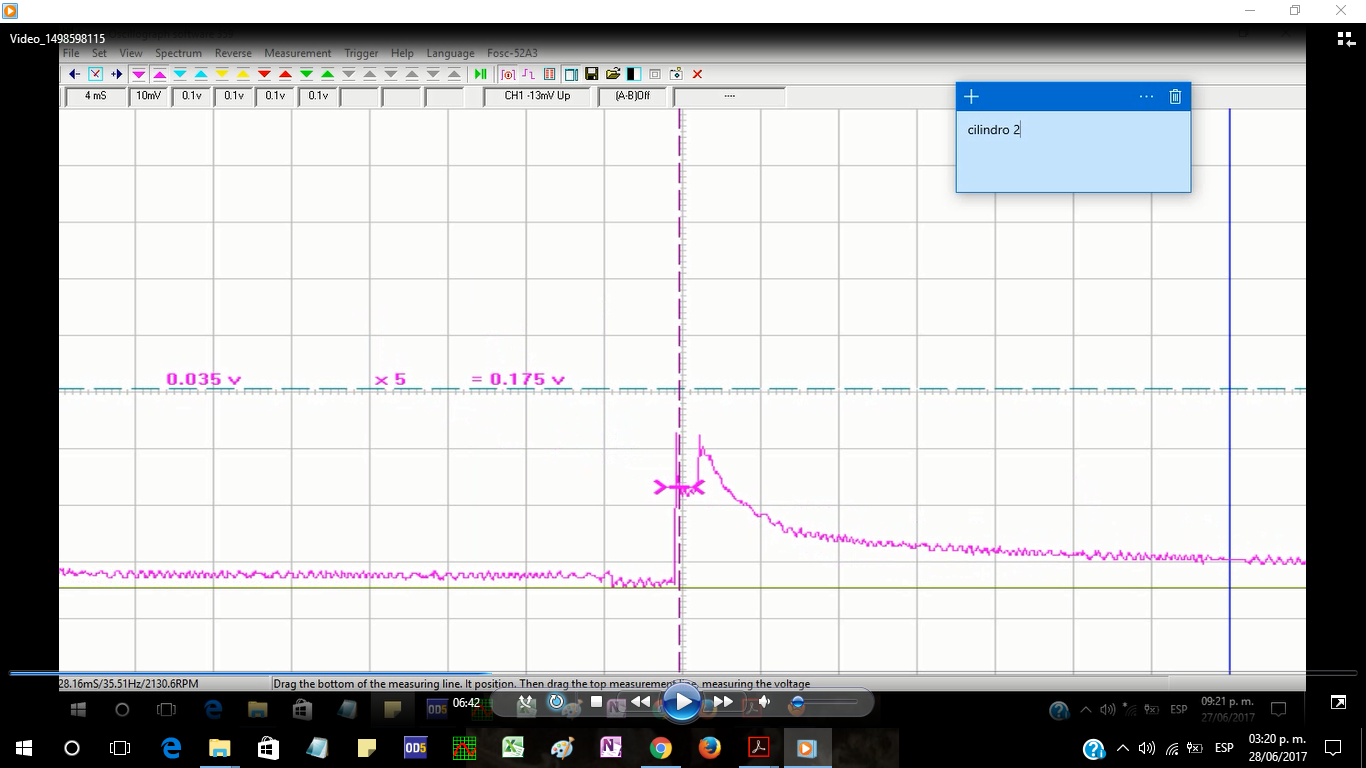Open the sticky note three-dots menu
The width and height of the screenshot is (1366, 768).
1146,96
